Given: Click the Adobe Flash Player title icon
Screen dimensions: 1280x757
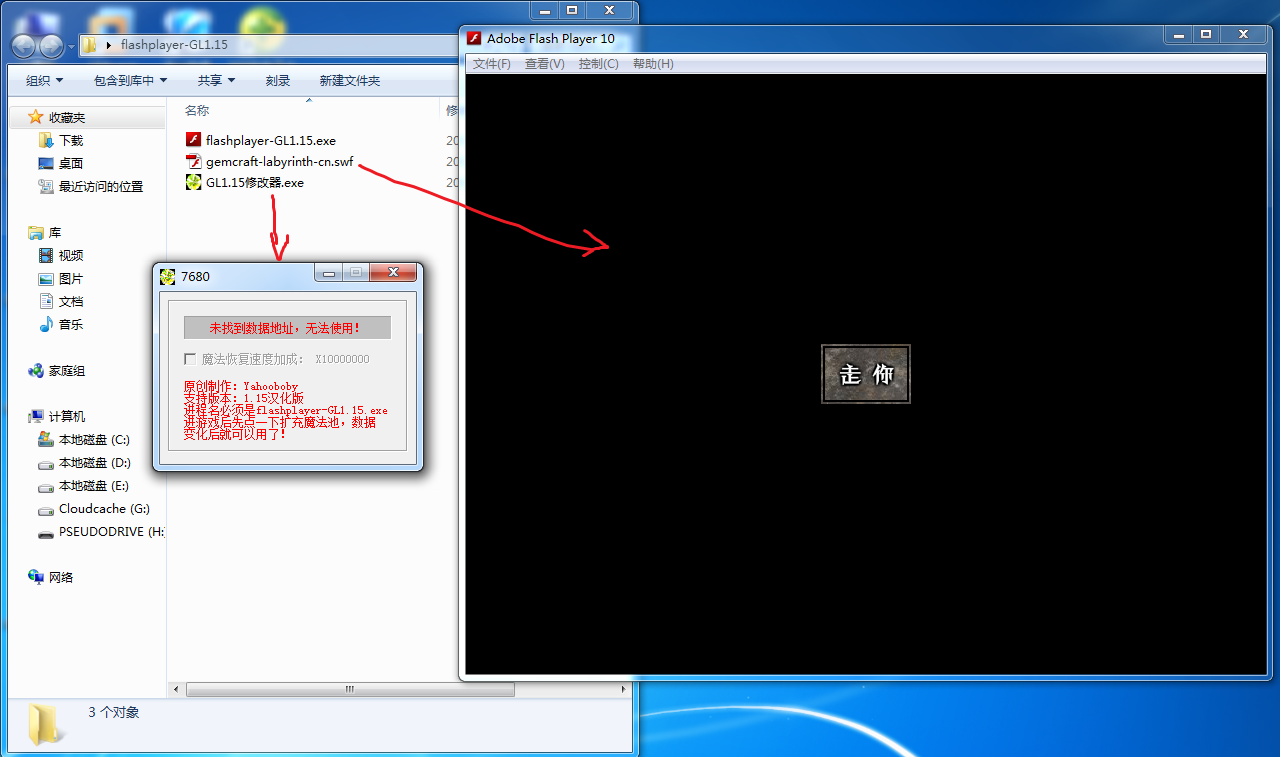Looking at the screenshot, I should [x=475, y=38].
